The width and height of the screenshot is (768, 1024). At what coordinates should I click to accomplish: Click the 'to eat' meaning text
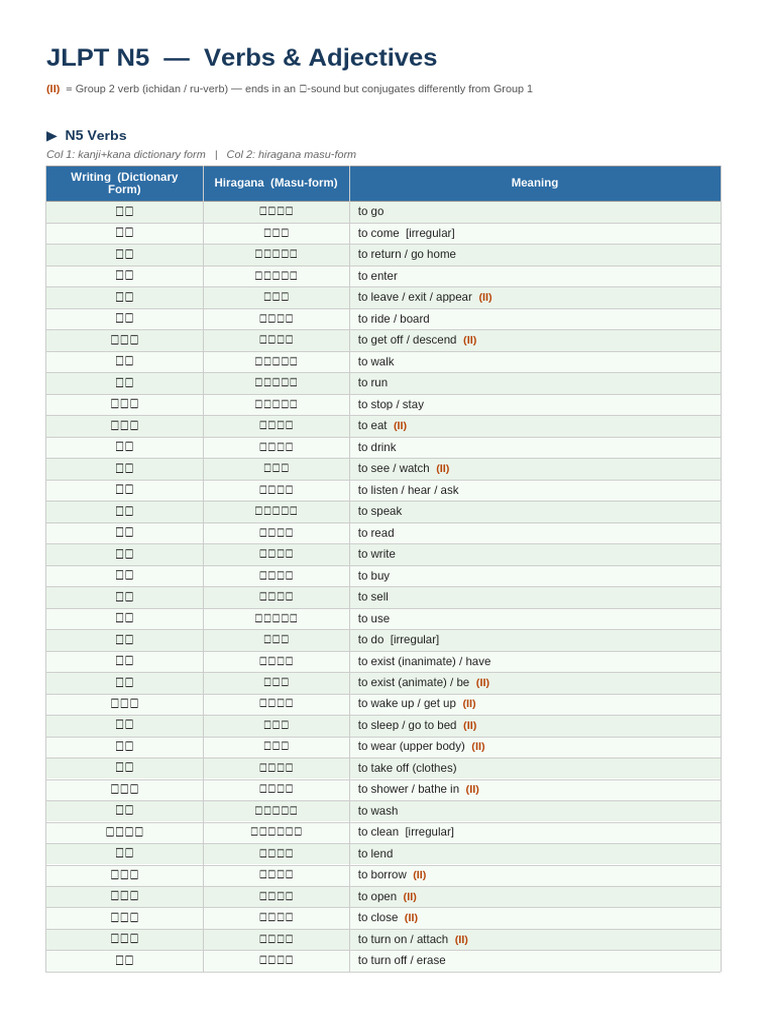click(x=372, y=426)
